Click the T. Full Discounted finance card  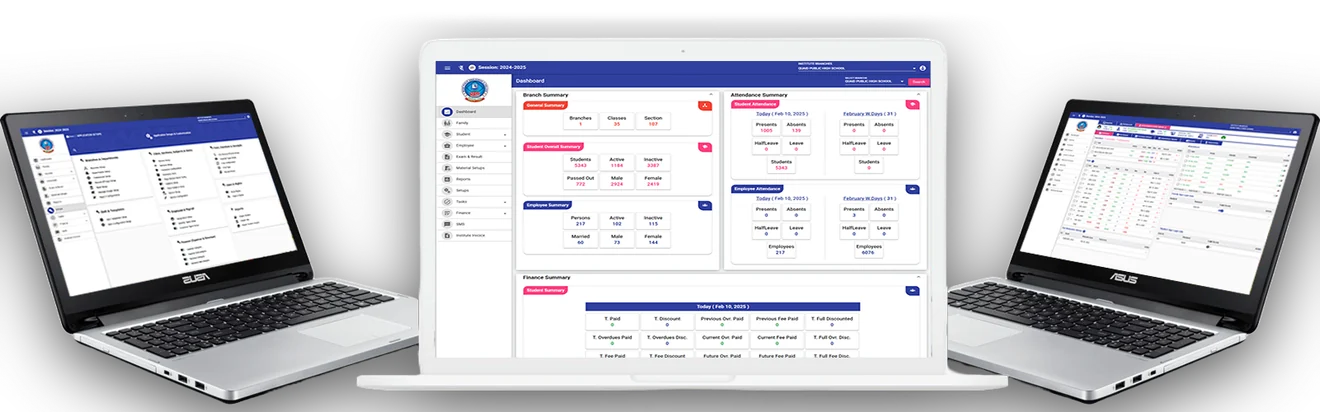point(832,321)
